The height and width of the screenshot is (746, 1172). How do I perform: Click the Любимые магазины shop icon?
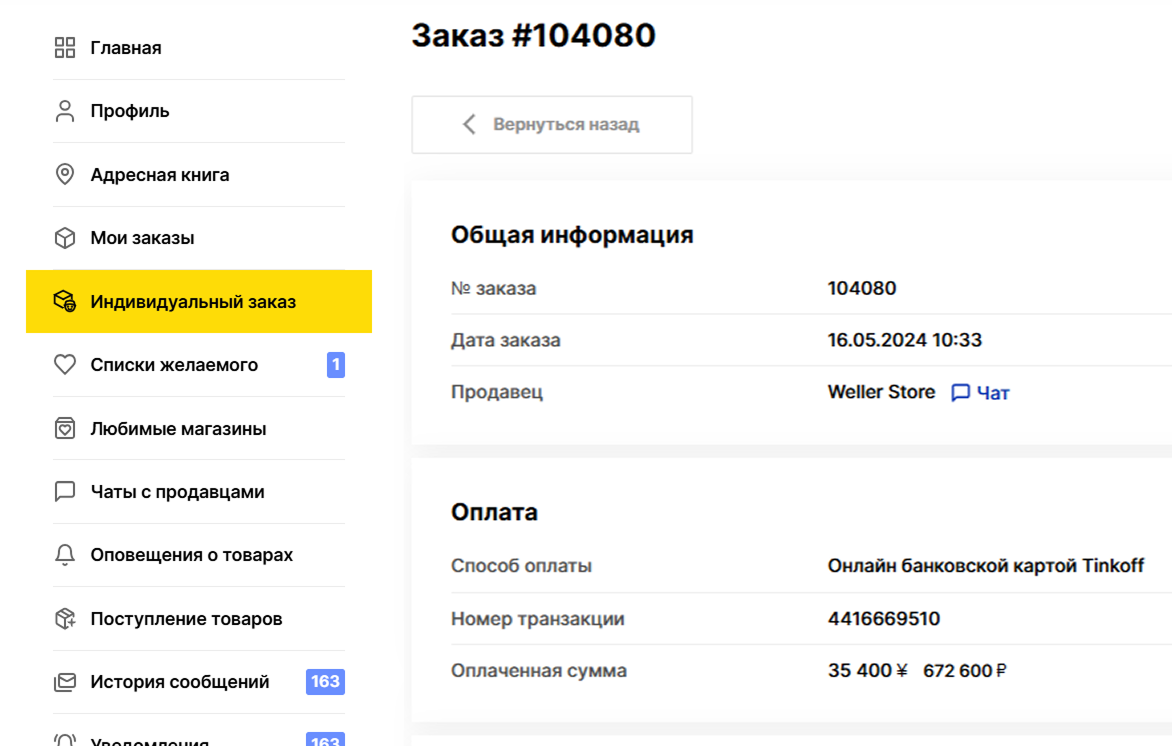tap(64, 428)
